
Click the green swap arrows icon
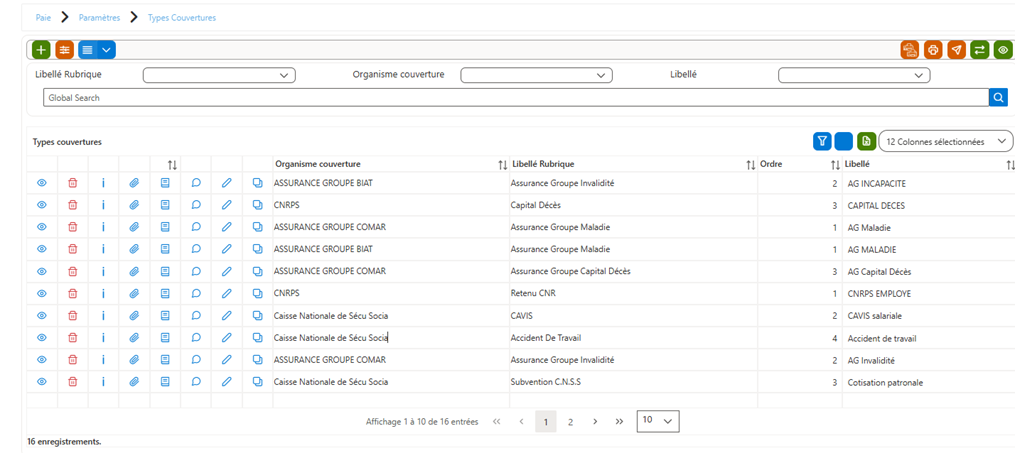(980, 49)
